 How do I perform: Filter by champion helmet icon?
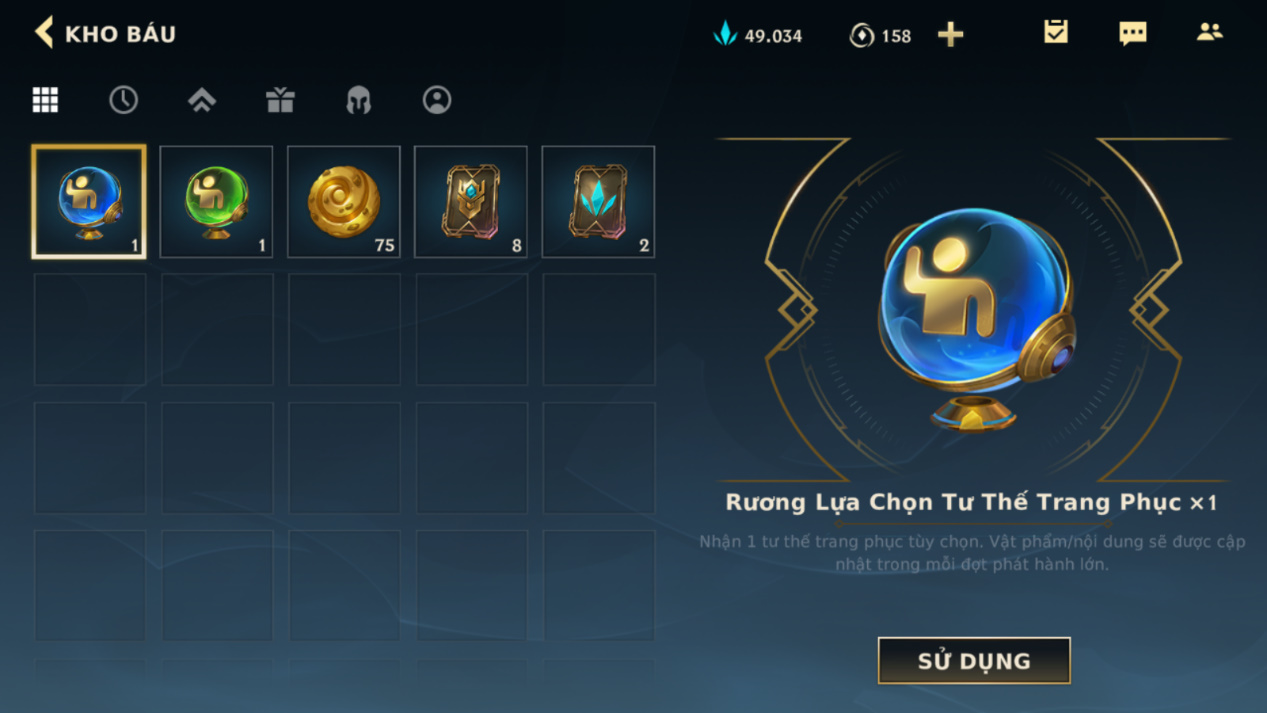358,100
